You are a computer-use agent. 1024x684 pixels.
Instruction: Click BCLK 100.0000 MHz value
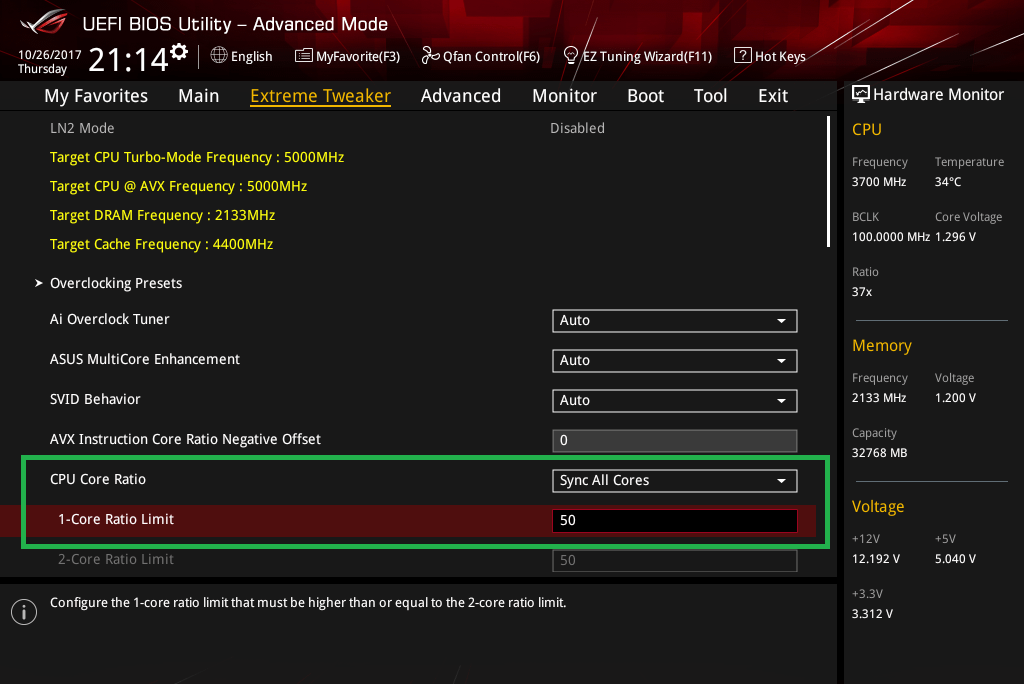(x=891, y=237)
